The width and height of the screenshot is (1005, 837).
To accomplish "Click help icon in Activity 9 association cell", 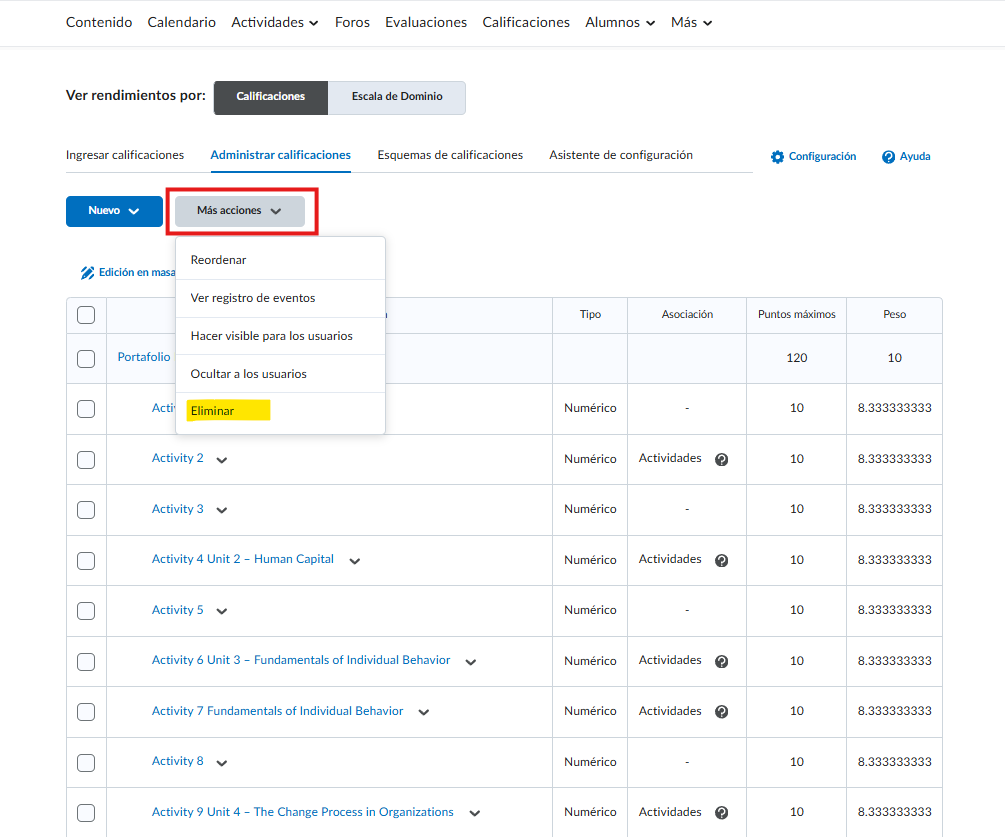I will [721, 813].
